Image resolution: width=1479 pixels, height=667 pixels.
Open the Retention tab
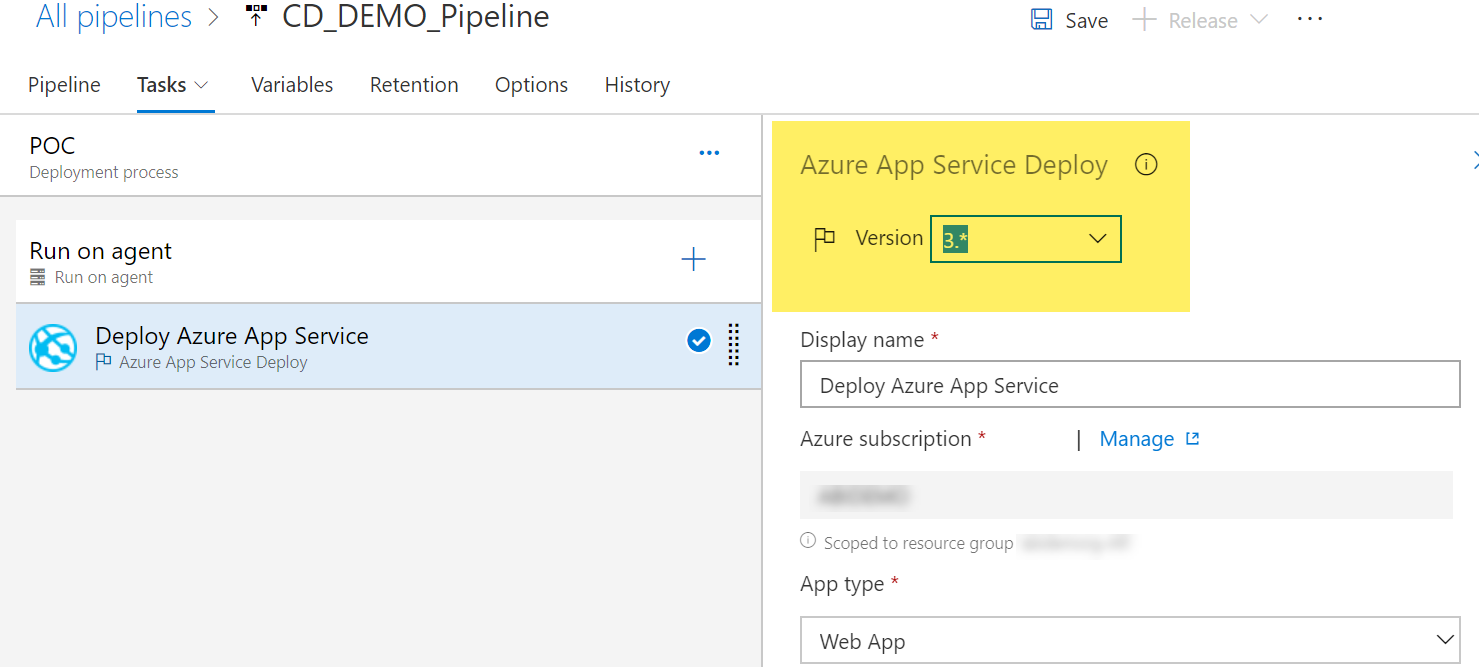point(414,85)
